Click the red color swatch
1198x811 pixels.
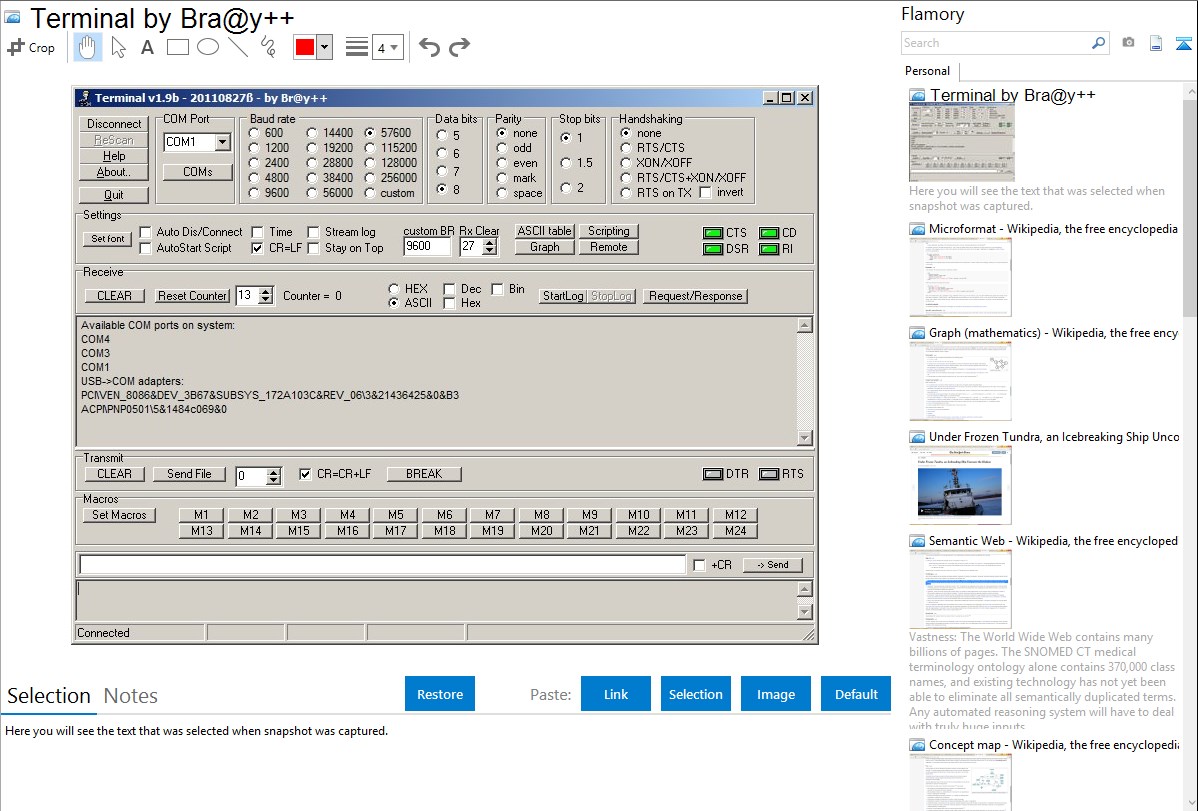pos(305,47)
